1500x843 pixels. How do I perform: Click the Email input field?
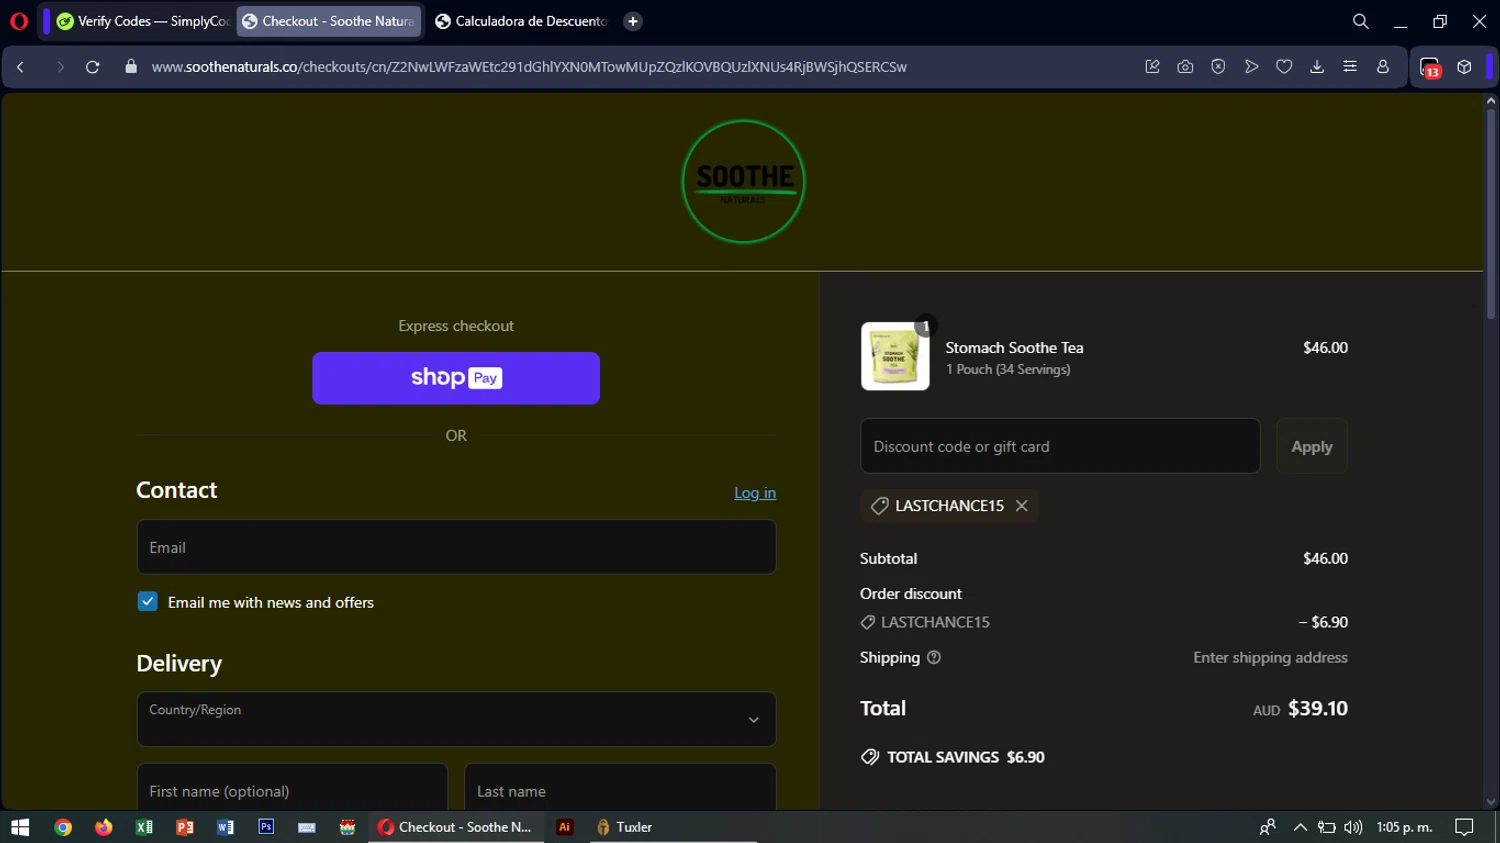(456, 547)
